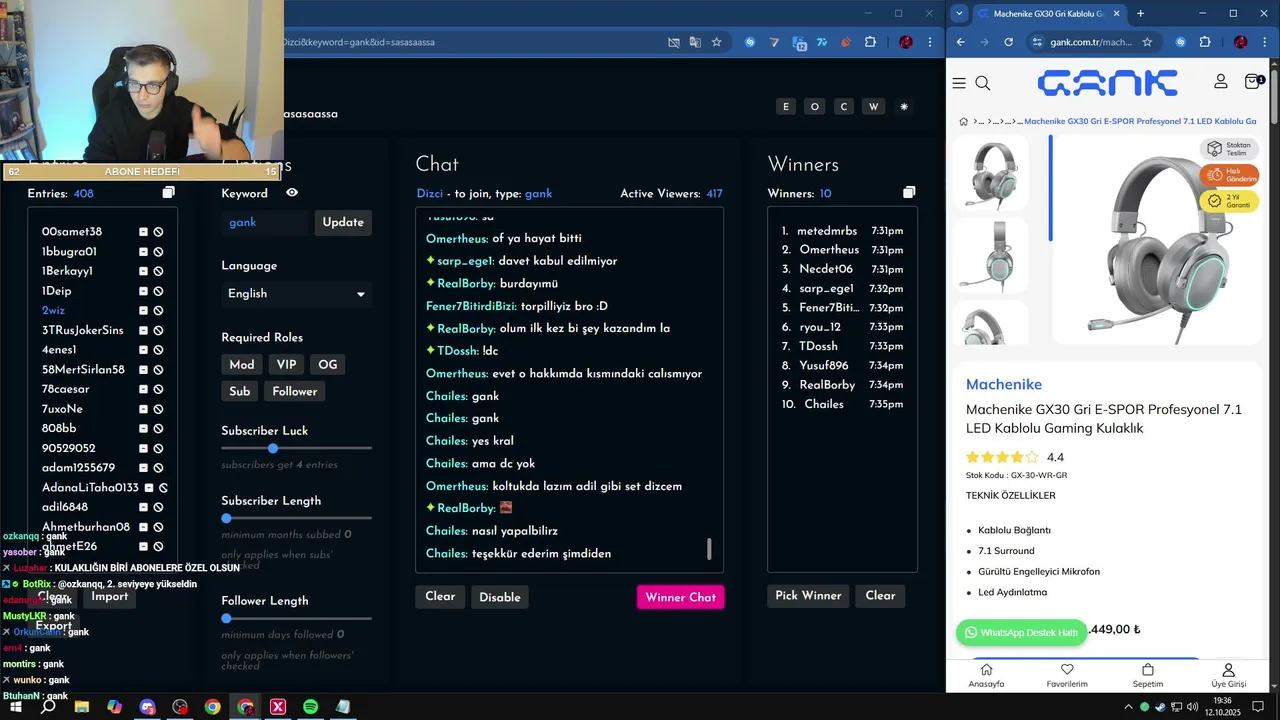The height and width of the screenshot is (720, 1280).
Task: Ban entrant 2wiz with the block icon
Action: click(x=158, y=311)
